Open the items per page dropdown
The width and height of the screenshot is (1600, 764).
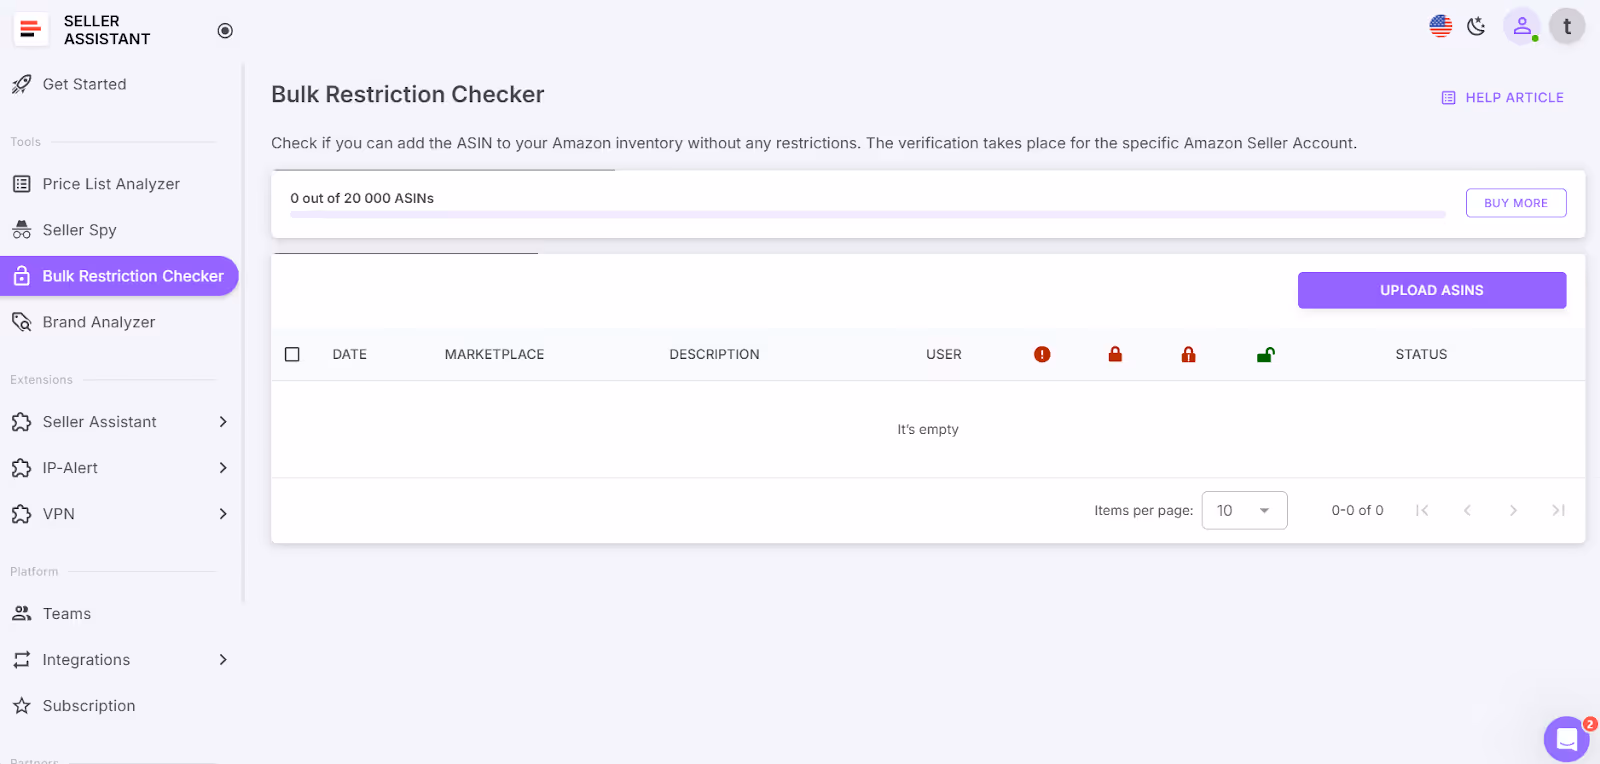click(1244, 510)
